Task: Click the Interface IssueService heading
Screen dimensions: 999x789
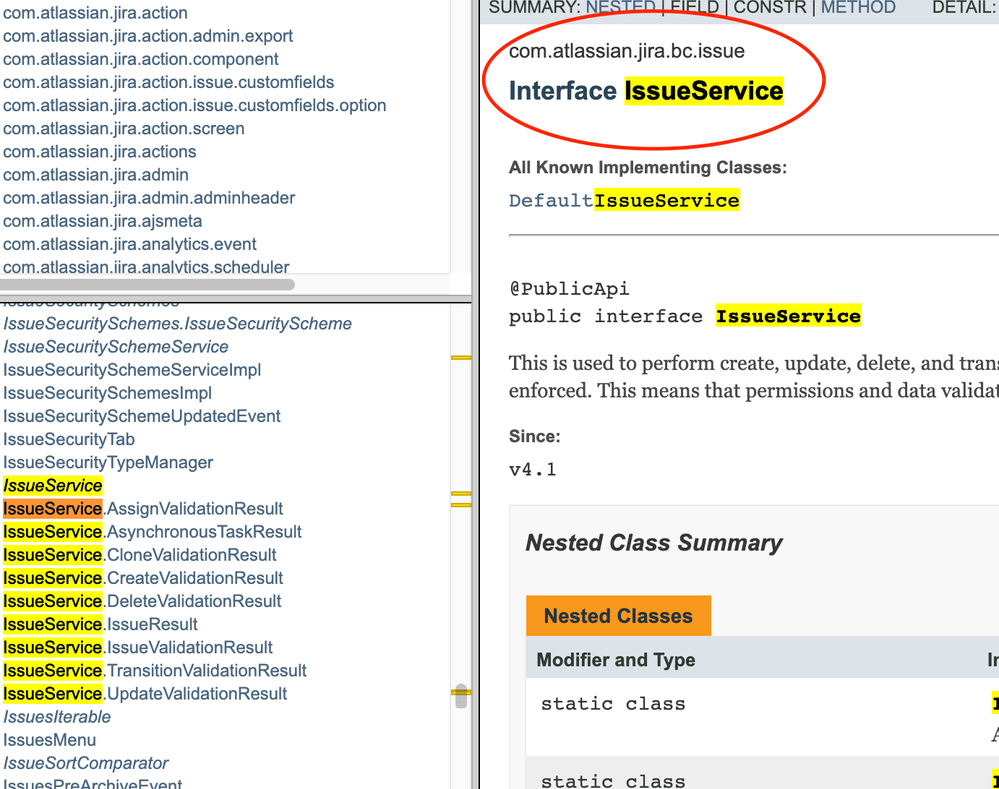Action: click(x=646, y=90)
